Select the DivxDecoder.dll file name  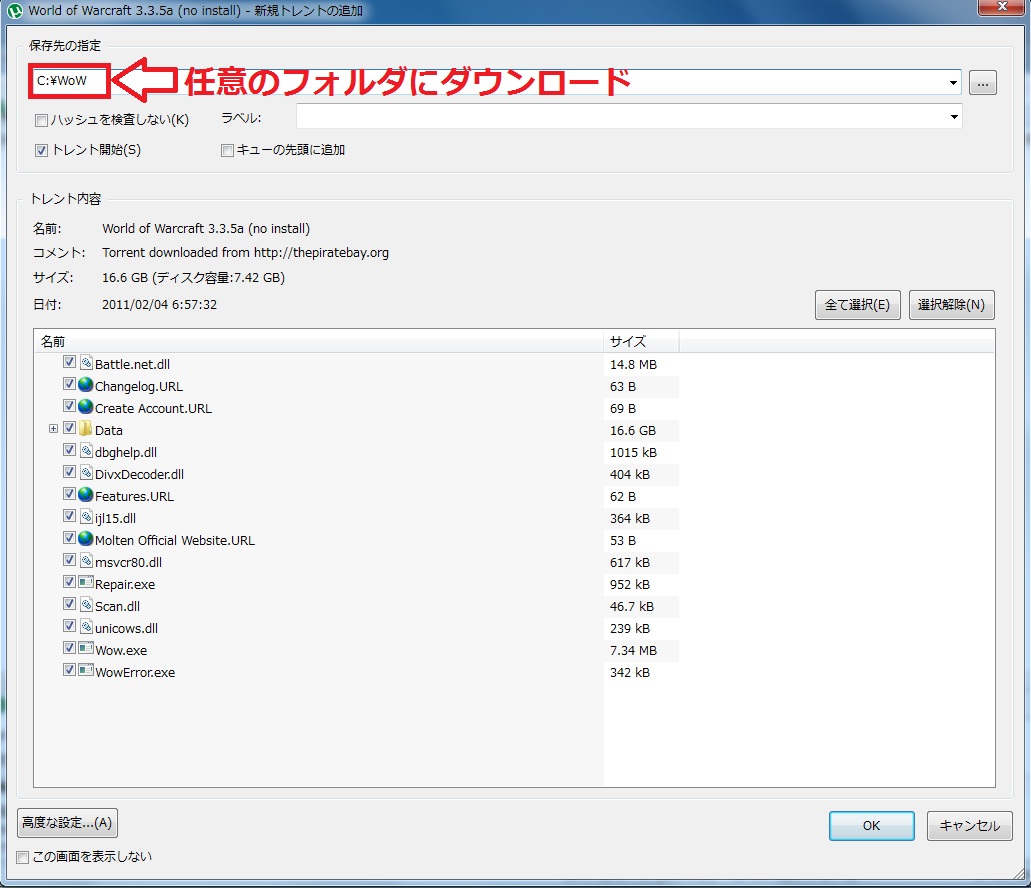(x=139, y=475)
